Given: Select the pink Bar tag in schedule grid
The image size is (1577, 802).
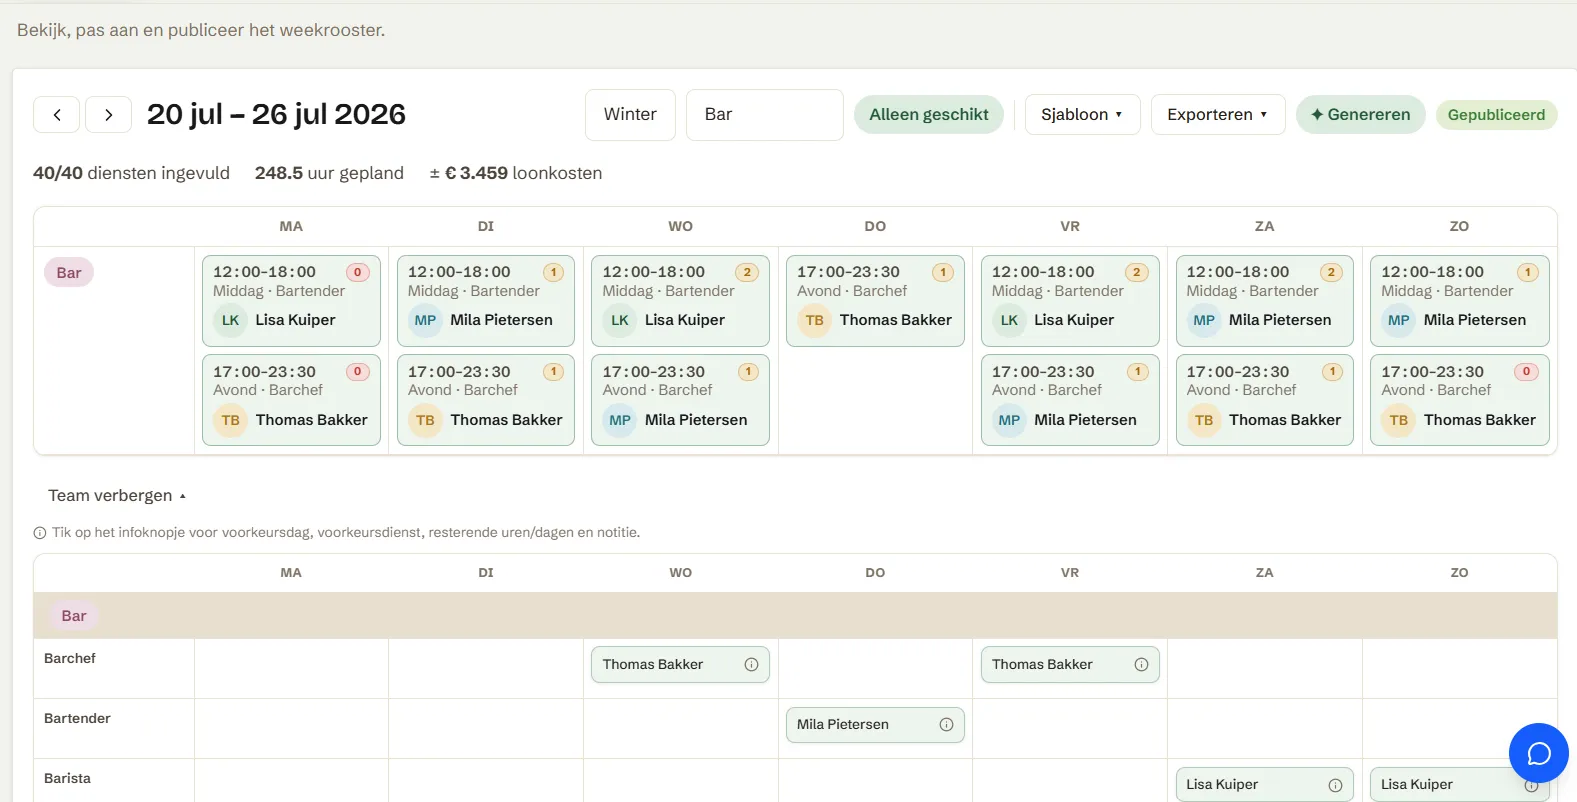Looking at the screenshot, I should 69,273.
